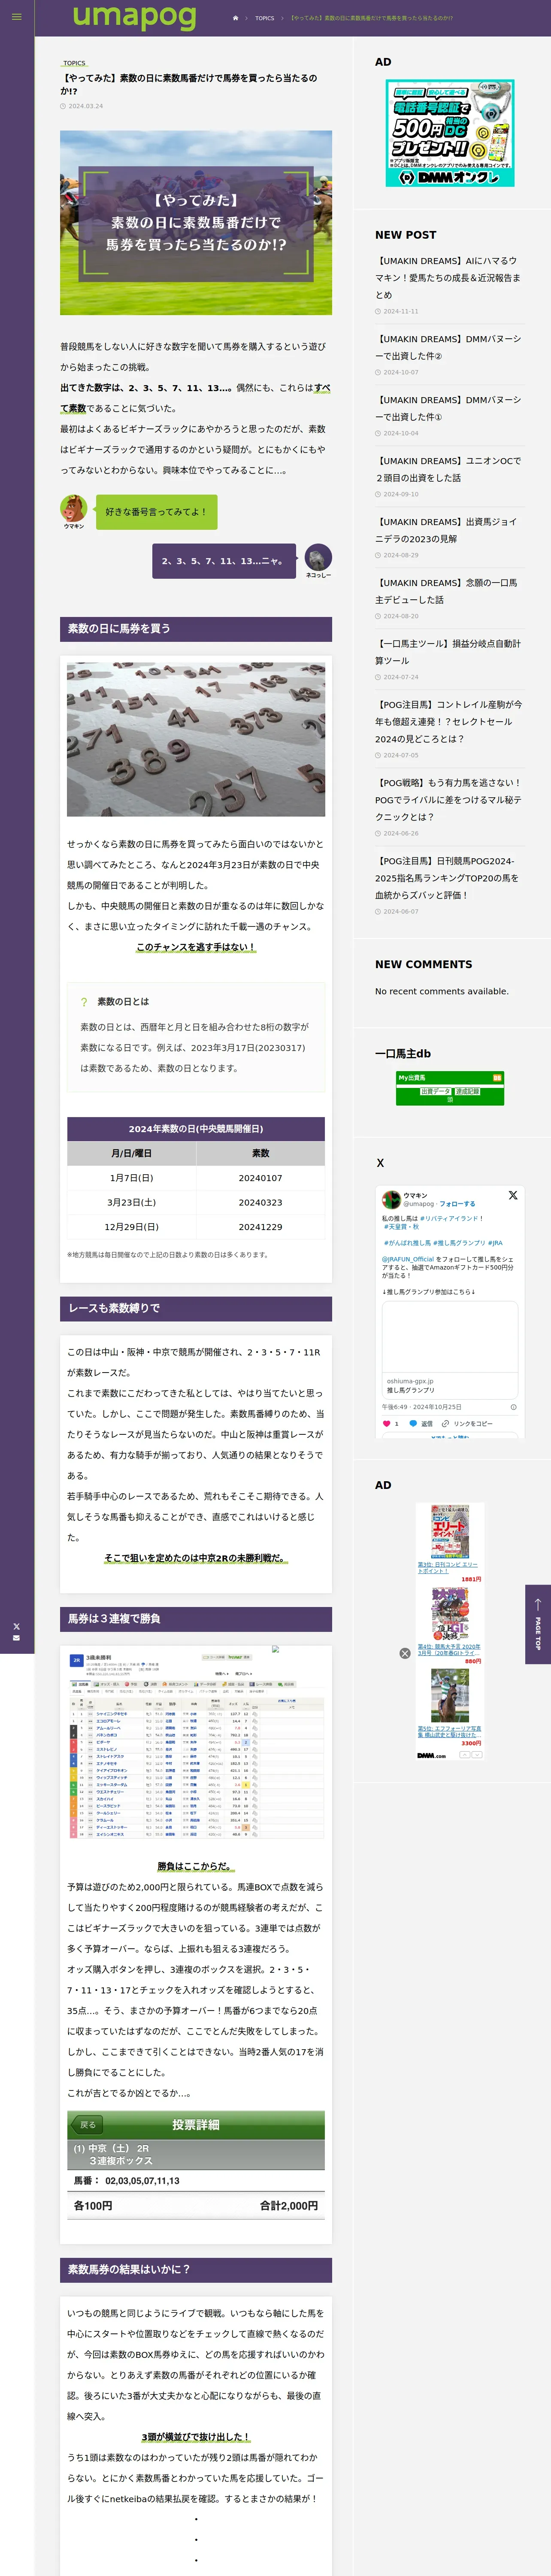Image resolution: width=551 pixels, height=2576 pixels.
Task: Open post DMMバヌーシーで出資した件①
Action: (x=448, y=408)
